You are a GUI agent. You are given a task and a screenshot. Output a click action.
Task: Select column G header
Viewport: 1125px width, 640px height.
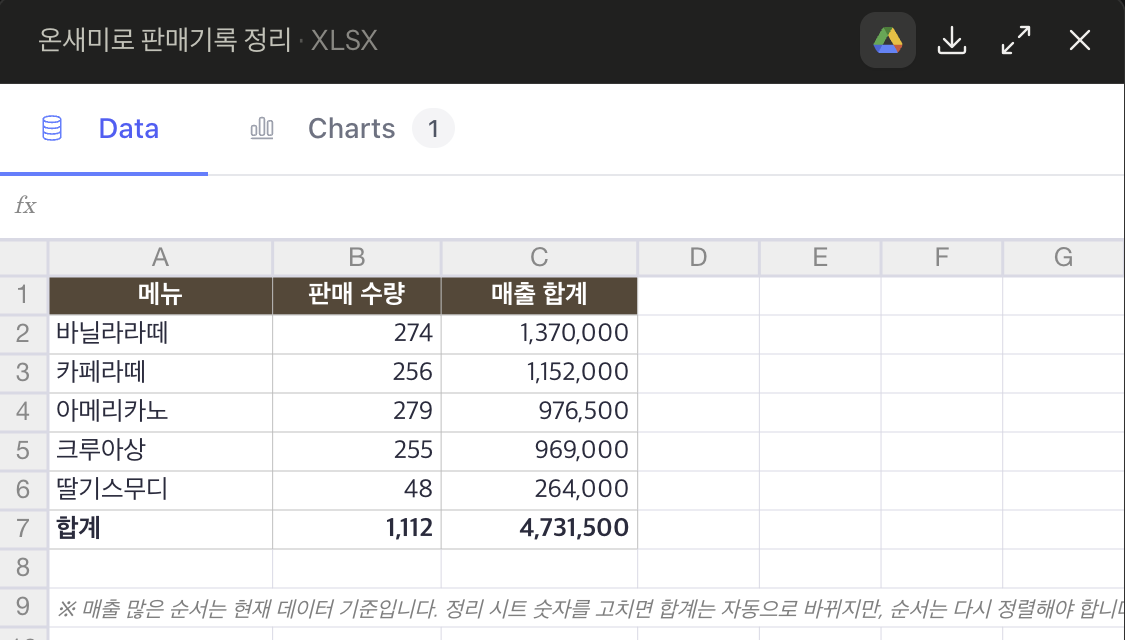(1063, 257)
